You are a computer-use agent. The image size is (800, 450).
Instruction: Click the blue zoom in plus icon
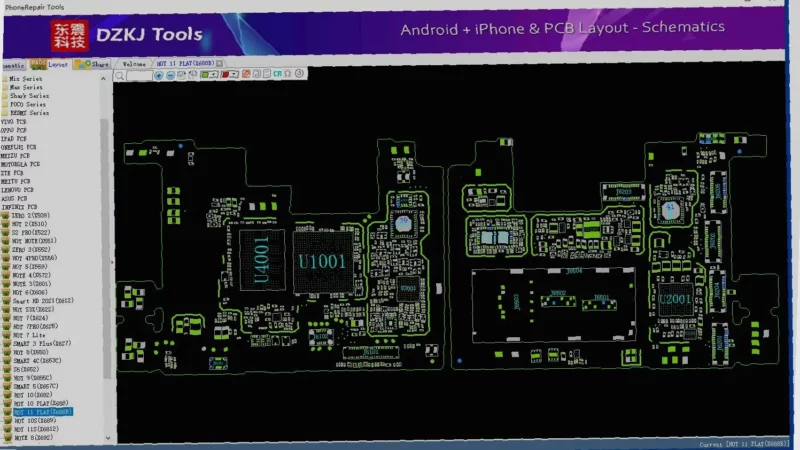click(x=159, y=75)
